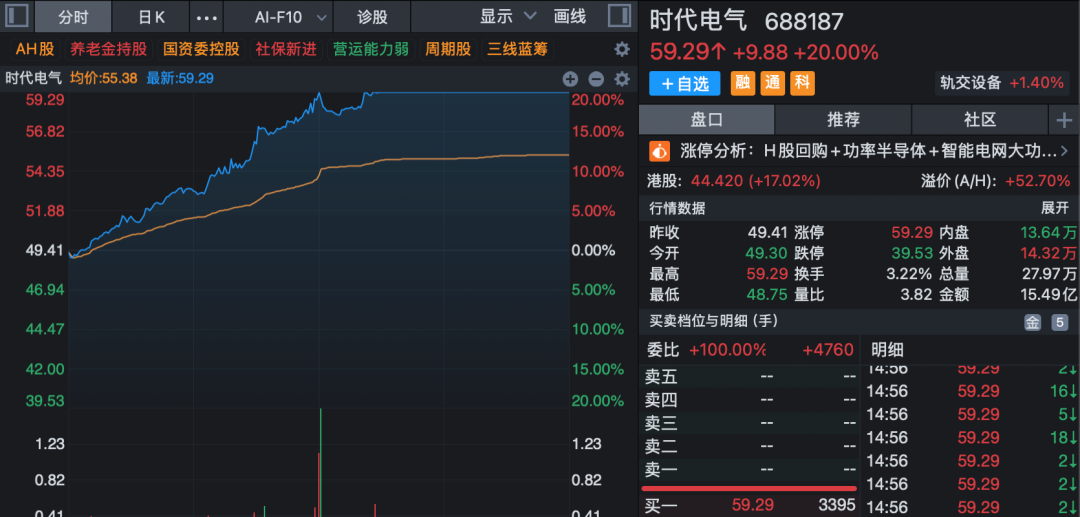Click the 5 levels badge
The image size is (1080, 517).
click(1059, 322)
